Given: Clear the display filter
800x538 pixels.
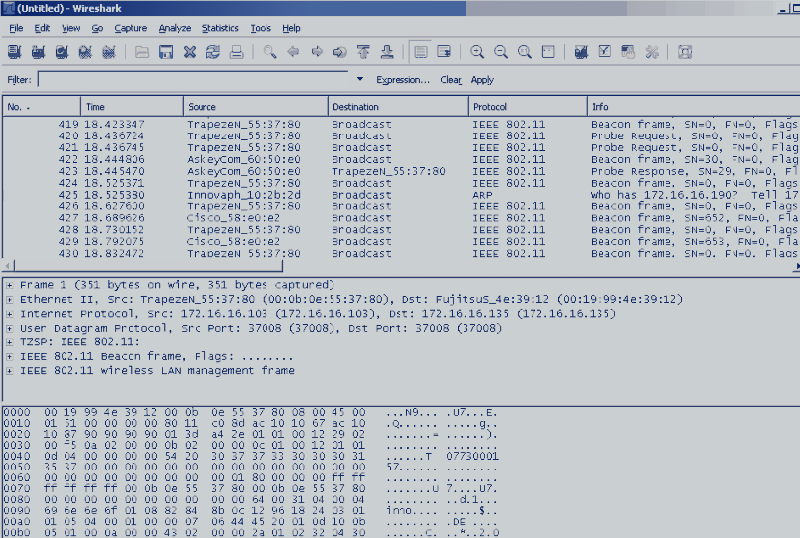Looking at the screenshot, I should tap(451, 80).
